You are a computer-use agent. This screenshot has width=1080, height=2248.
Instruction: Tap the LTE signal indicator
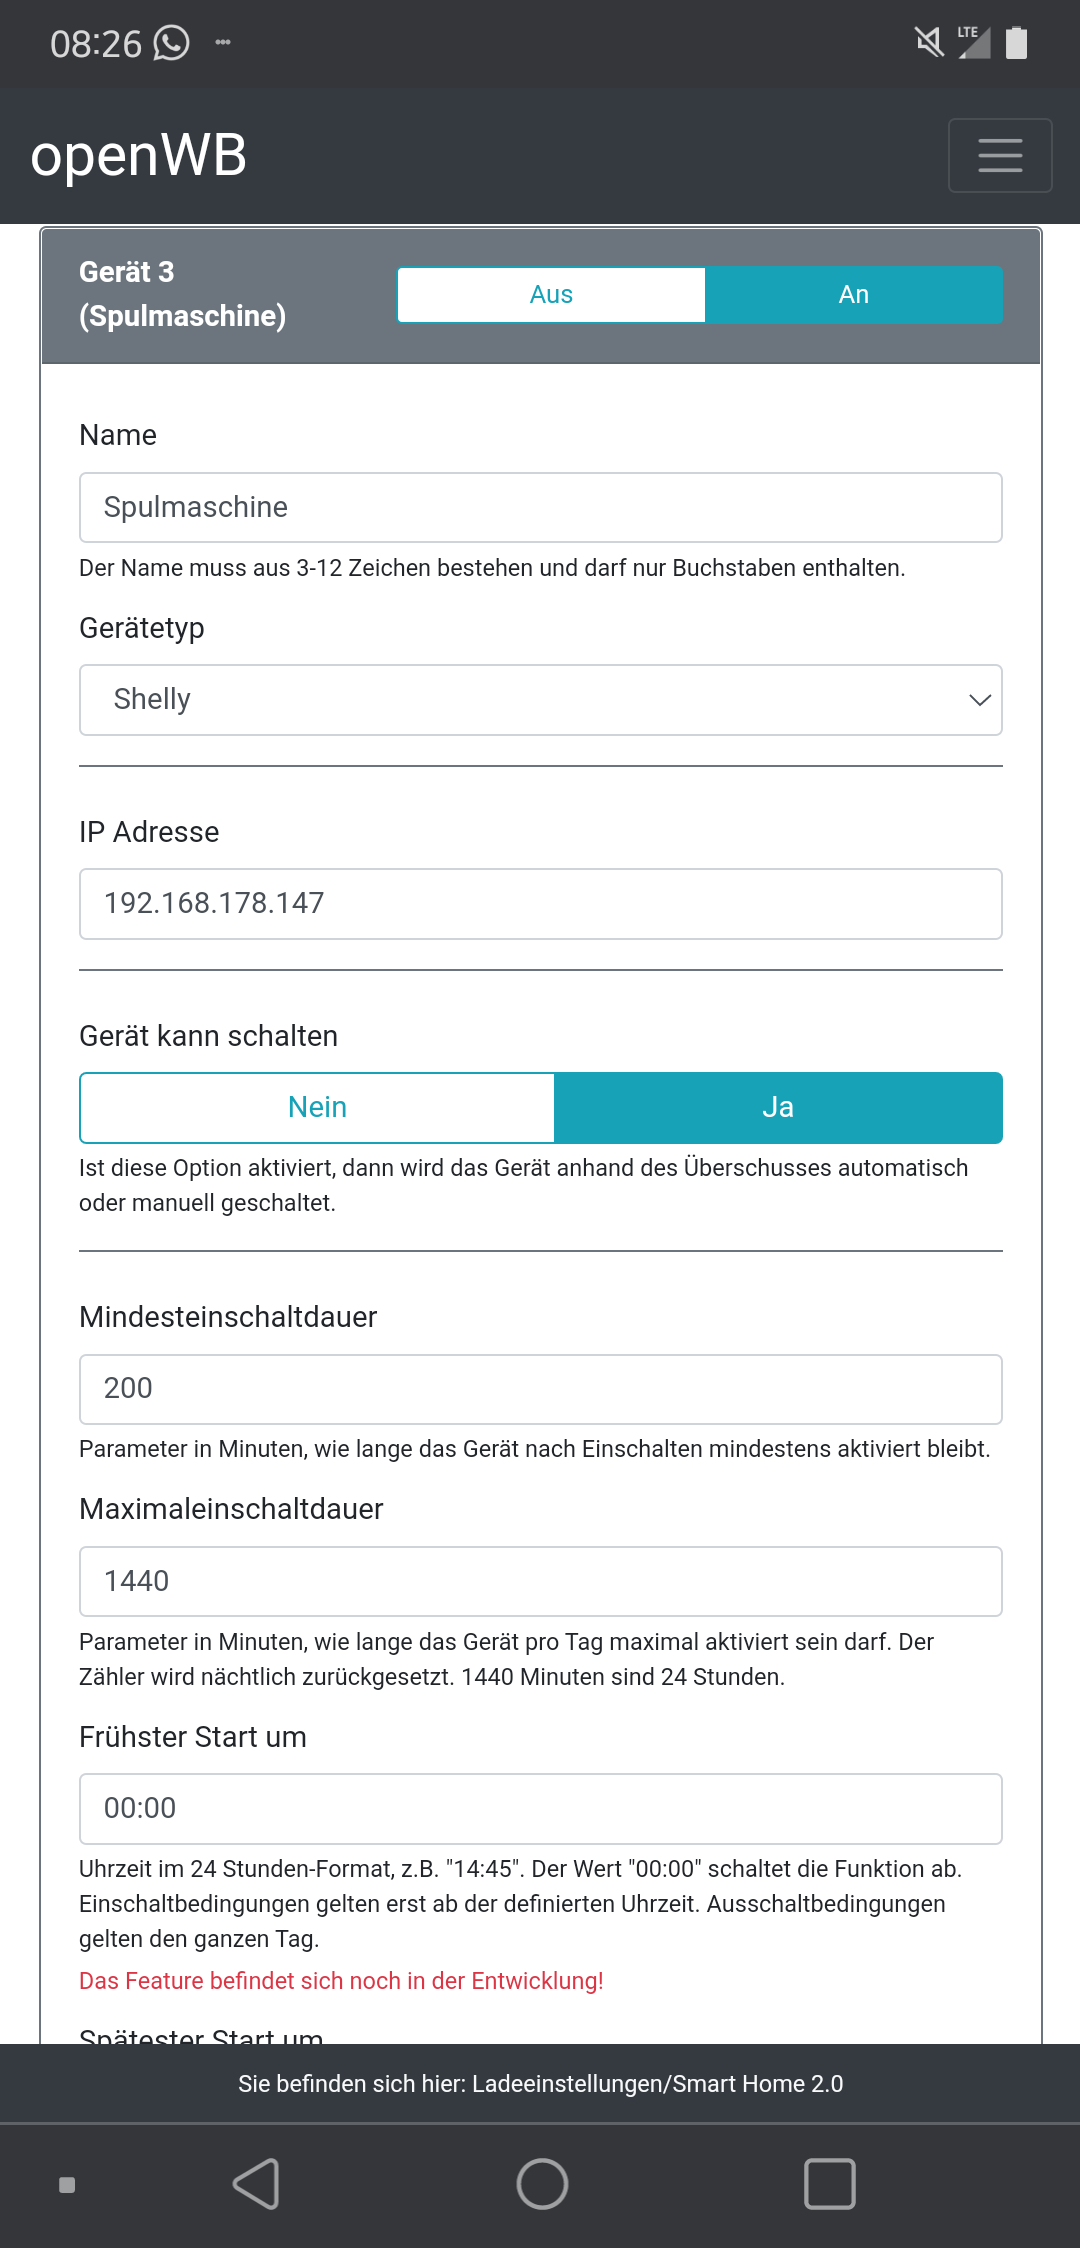coord(973,43)
